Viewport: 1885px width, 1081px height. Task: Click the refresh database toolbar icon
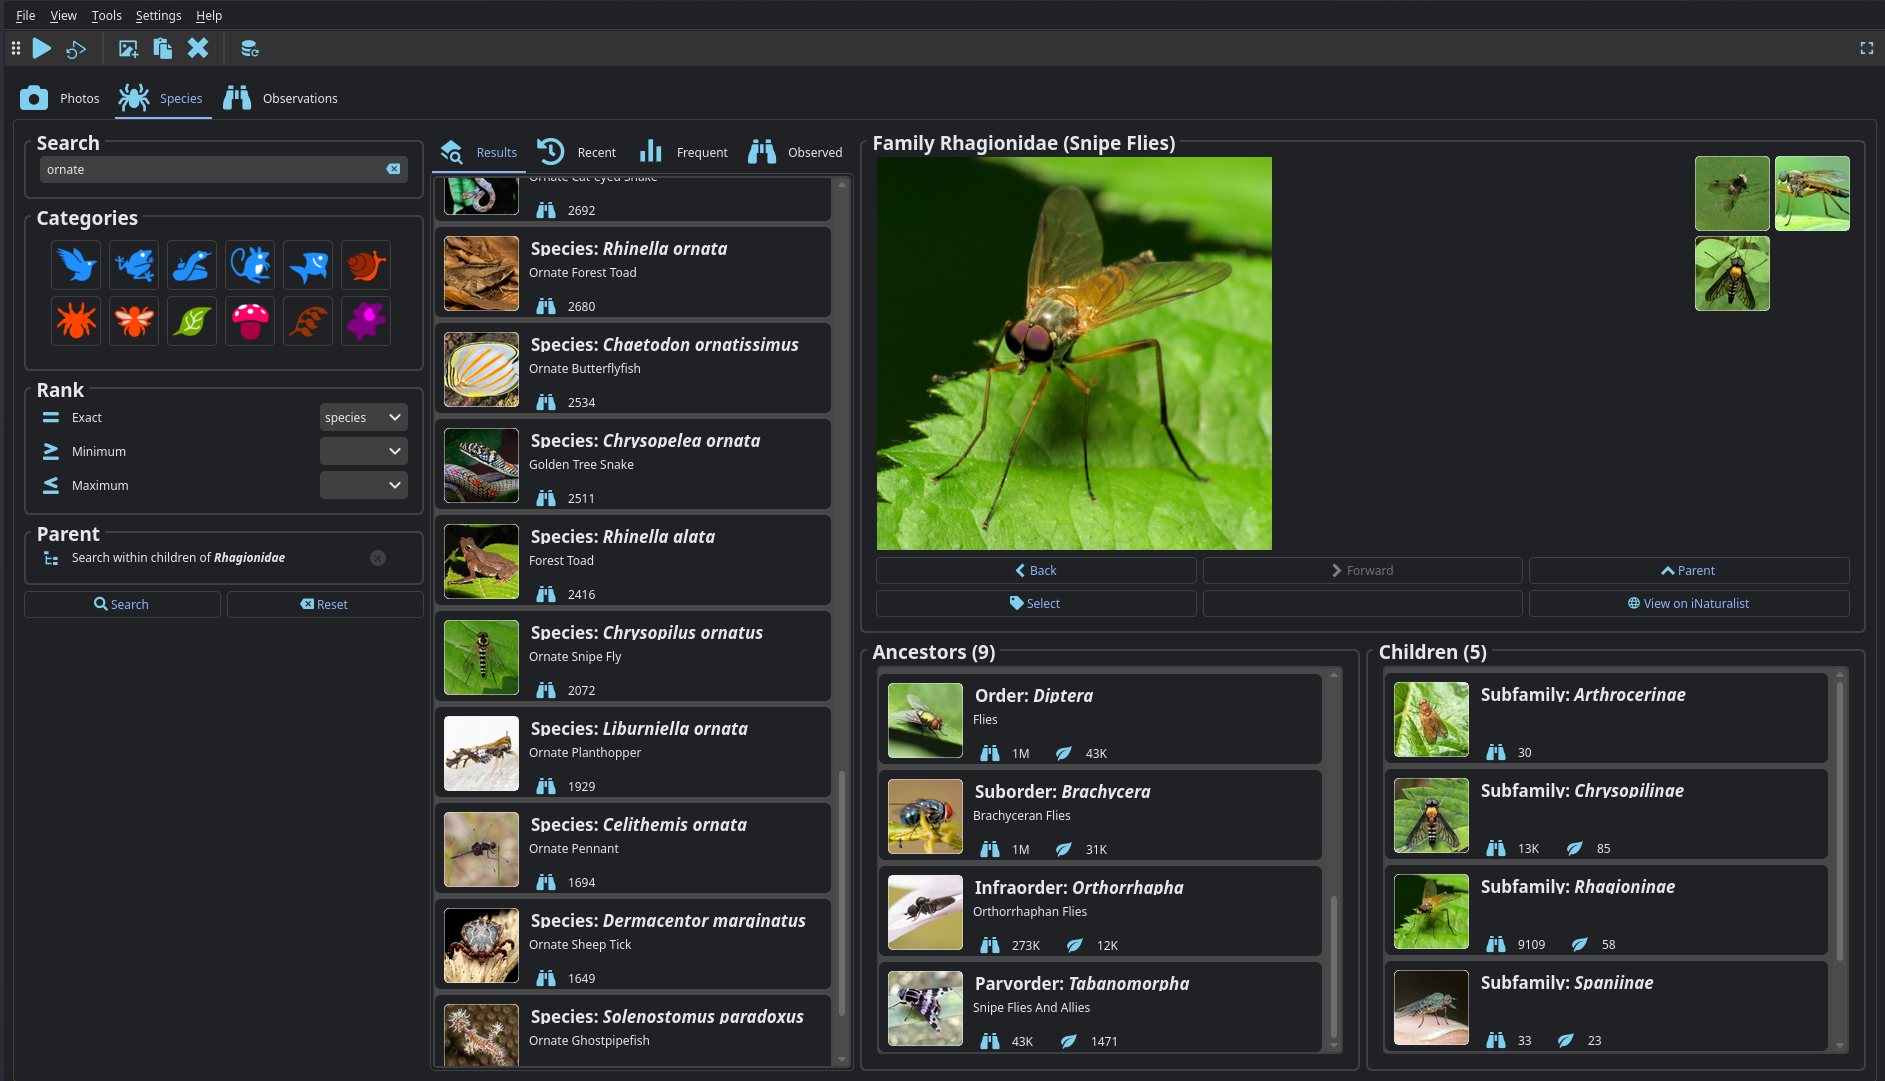[249, 48]
